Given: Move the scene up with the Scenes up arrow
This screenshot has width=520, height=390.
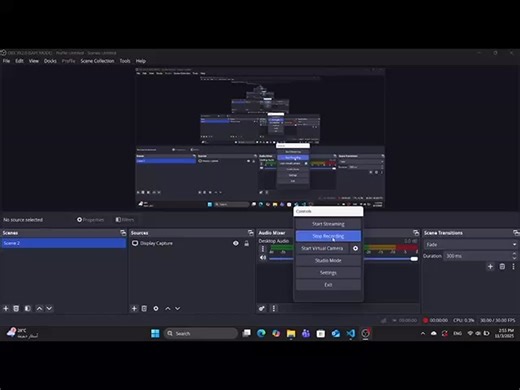Looking at the screenshot, I should 39,308.
